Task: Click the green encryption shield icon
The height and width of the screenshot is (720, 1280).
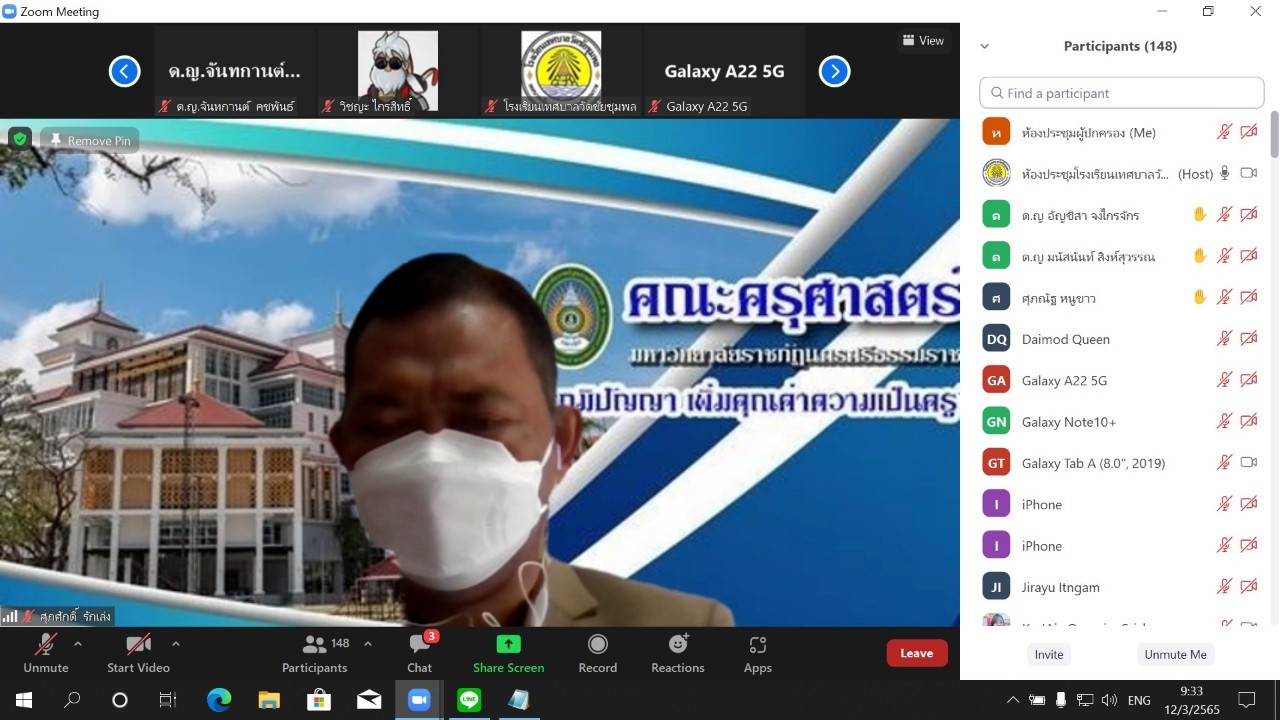Action: pos(20,139)
